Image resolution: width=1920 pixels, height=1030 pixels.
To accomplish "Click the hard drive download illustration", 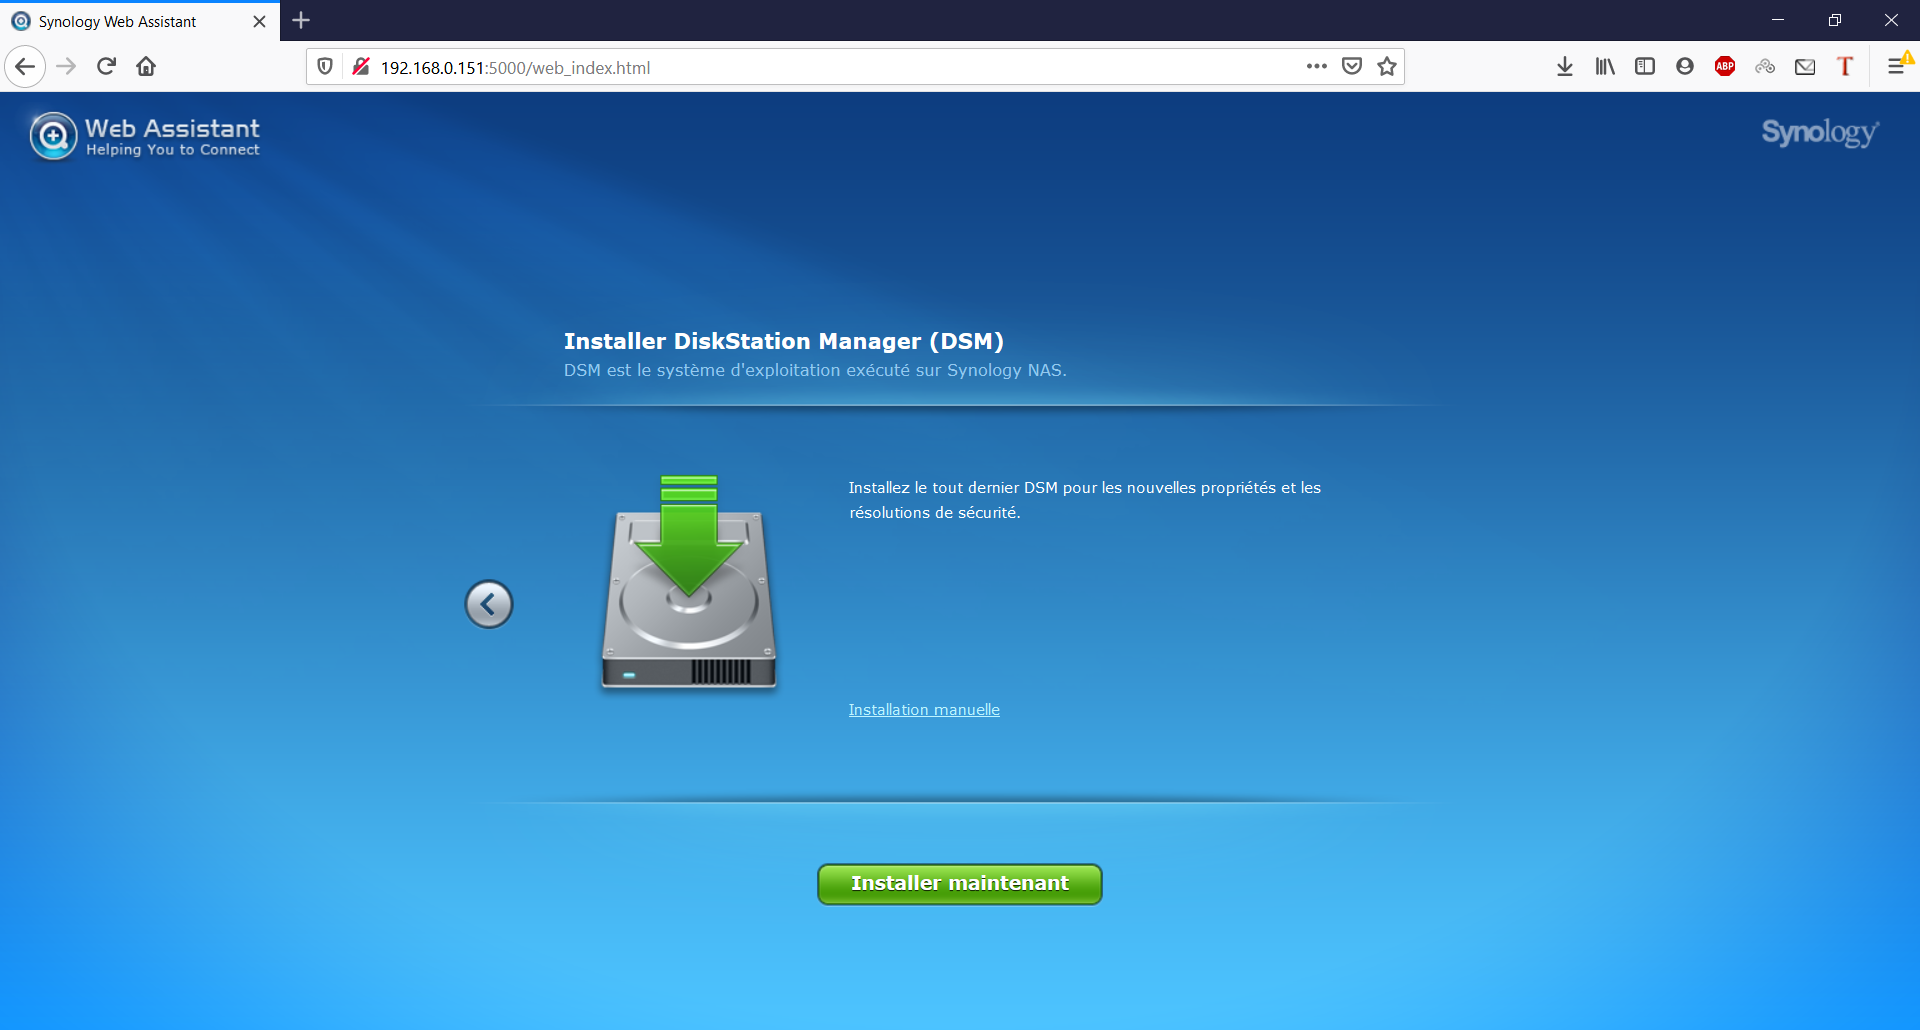I will 689,584.
